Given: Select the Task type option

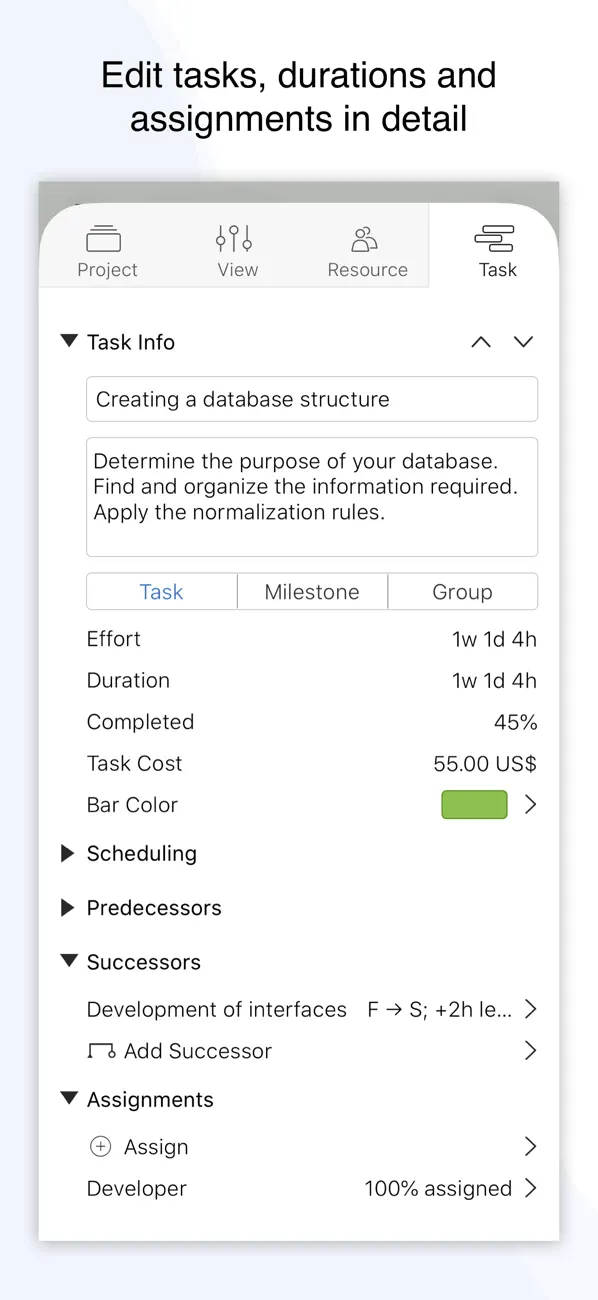Looking at the screenshot, I should tap(161, 591).
